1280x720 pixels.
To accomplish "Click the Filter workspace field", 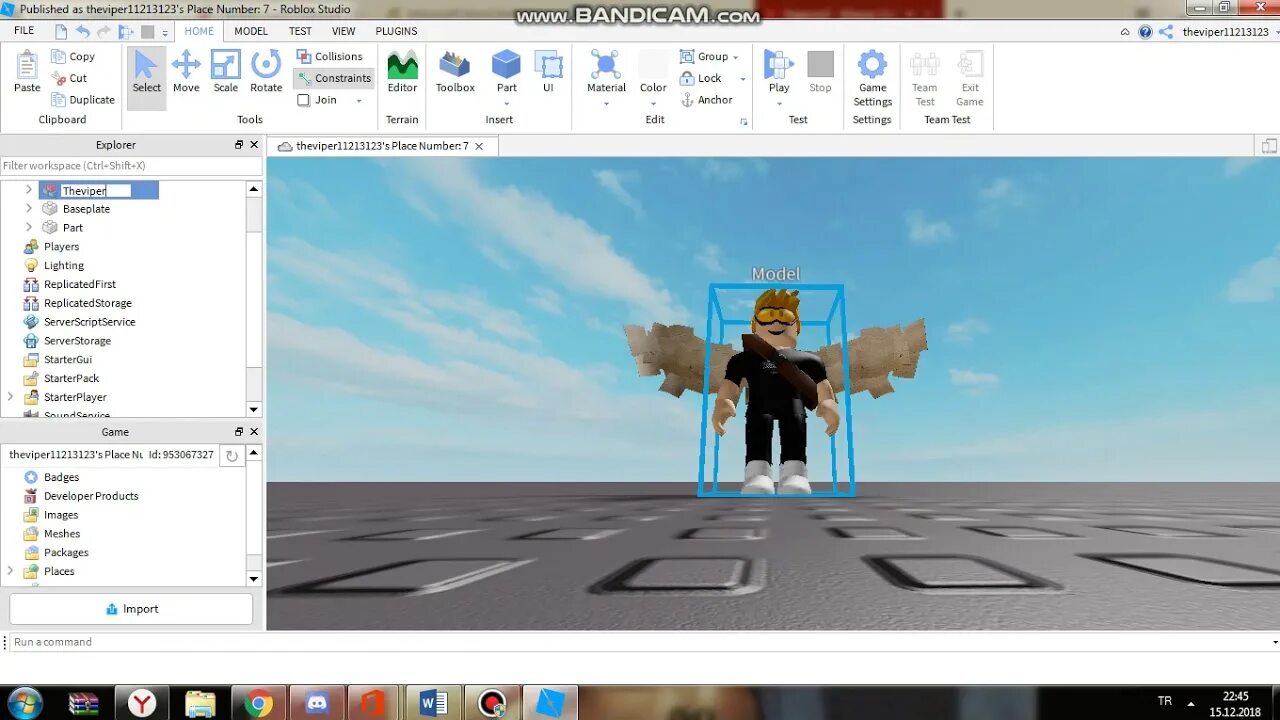I will pos(131,165).
